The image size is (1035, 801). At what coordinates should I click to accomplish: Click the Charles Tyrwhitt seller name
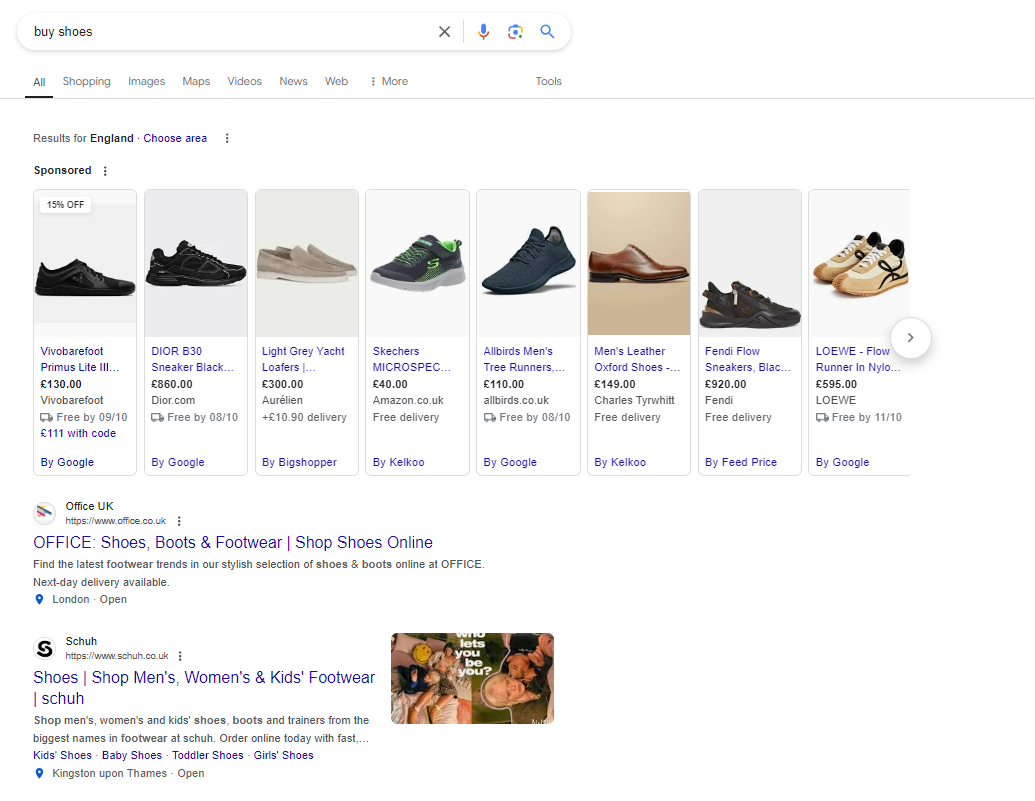click(x=634, y=400)
